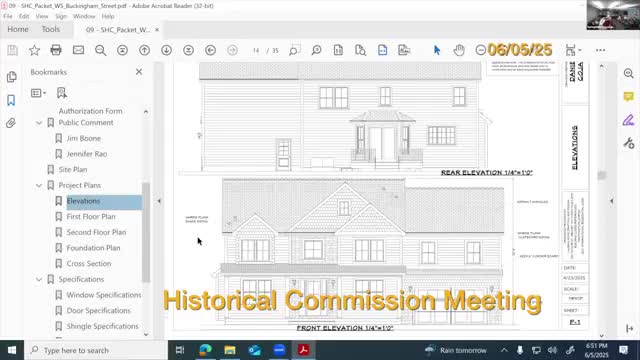Close the SHC_Packet document tab

click(157, 30)
